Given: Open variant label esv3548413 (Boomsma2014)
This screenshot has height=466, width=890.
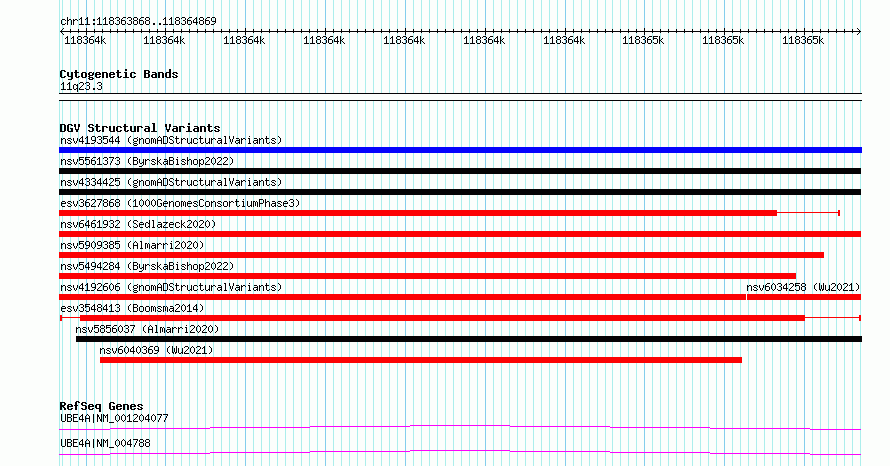Looking at the screenshot, I should (132, 308).
